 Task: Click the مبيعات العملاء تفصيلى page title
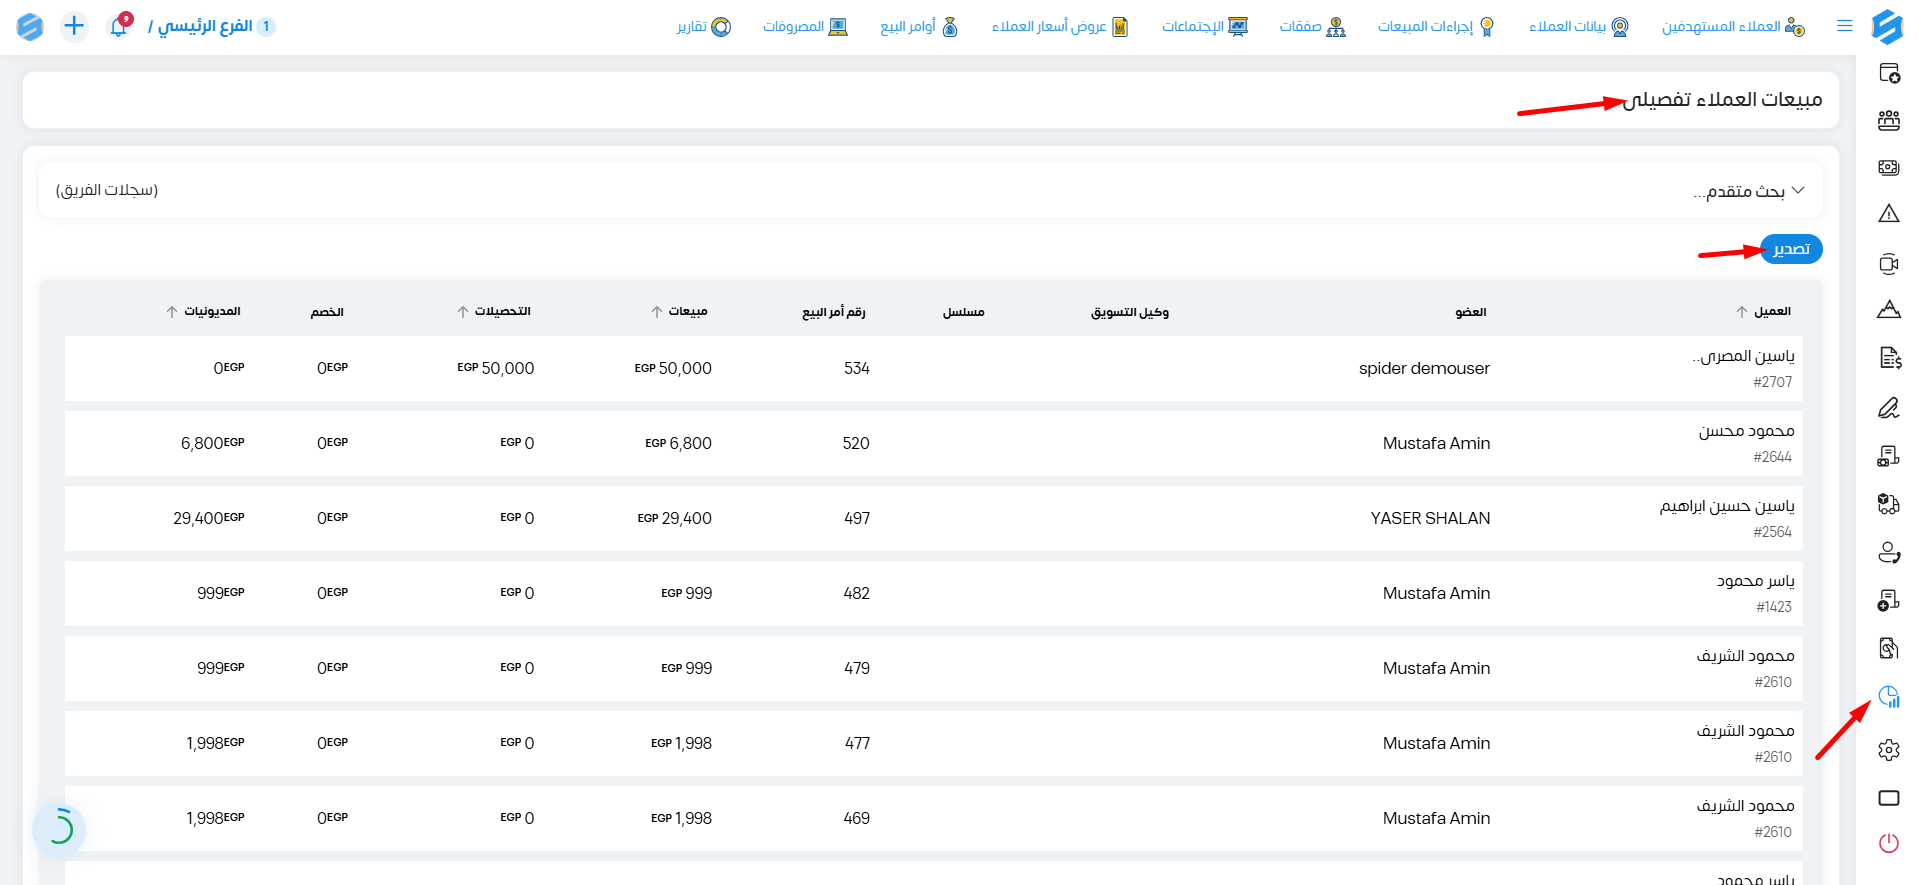click(1722, 100)
